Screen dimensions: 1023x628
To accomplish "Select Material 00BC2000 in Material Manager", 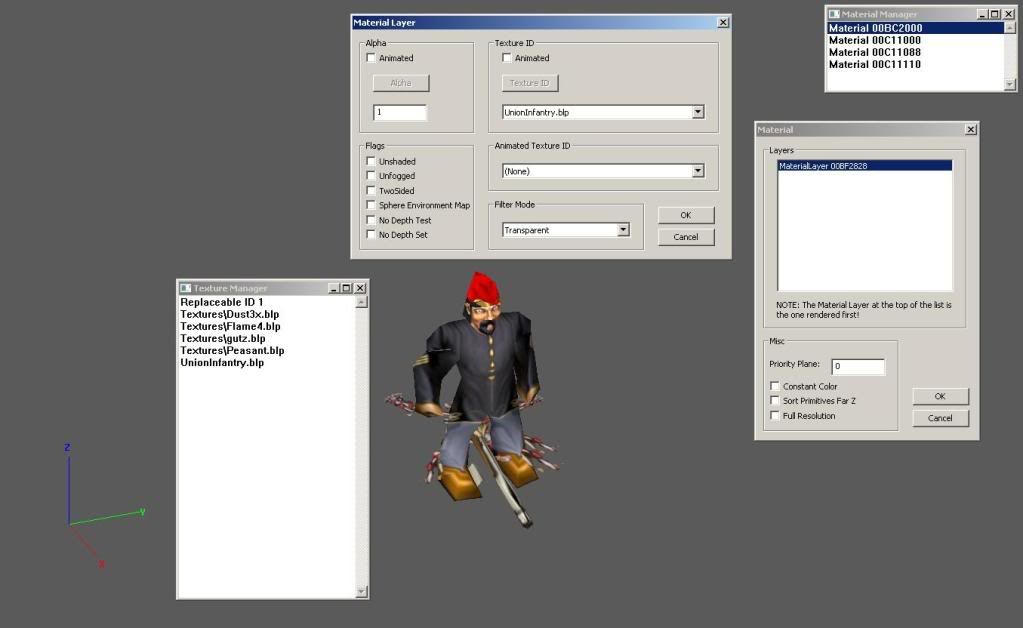I will pos(916,28).
